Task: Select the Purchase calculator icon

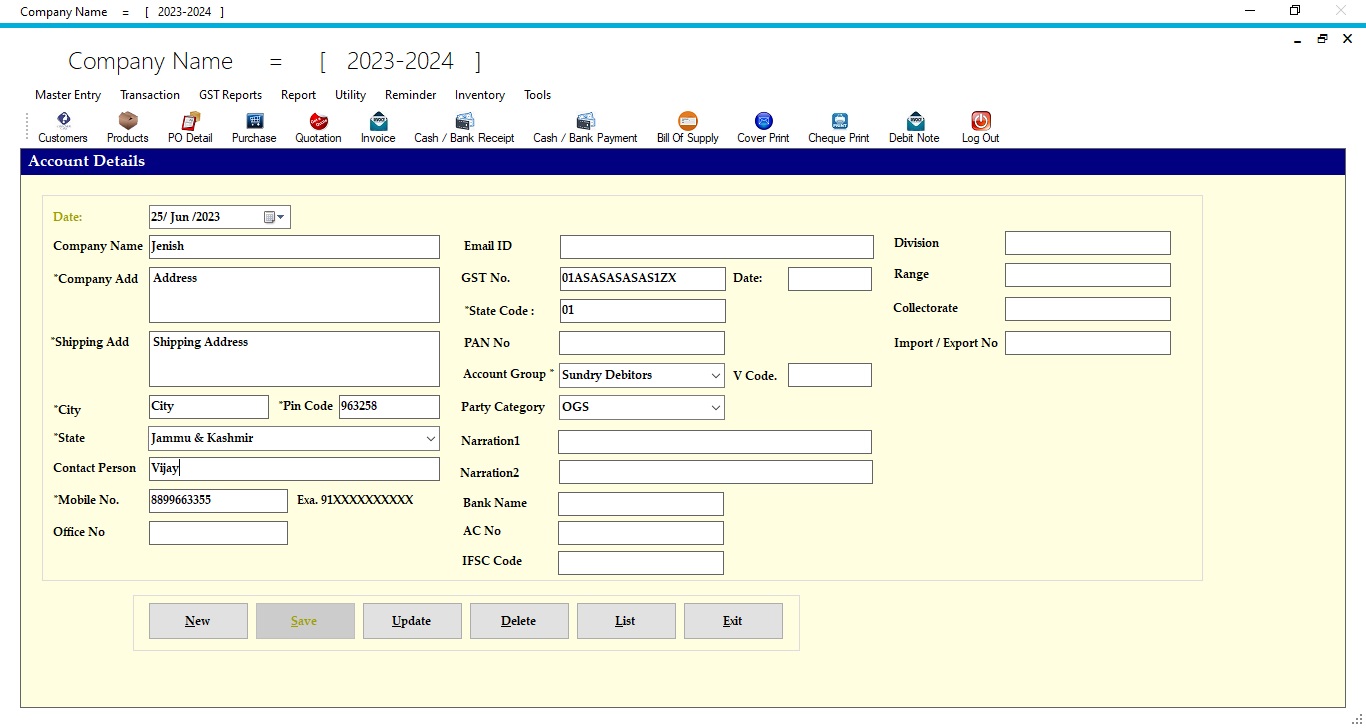Action: (254, 121)
